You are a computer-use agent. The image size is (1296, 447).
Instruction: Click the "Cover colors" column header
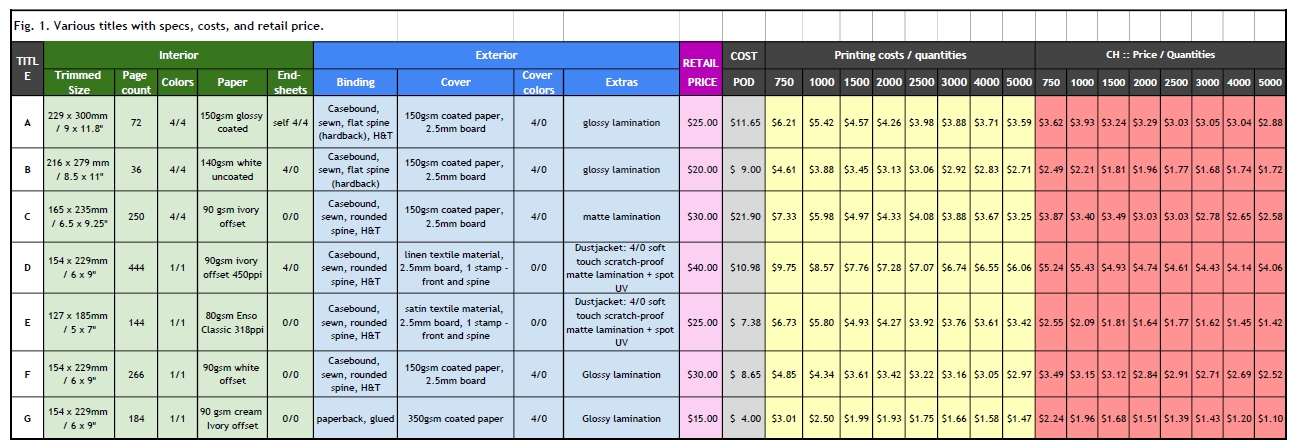click(x=538, y=82)
